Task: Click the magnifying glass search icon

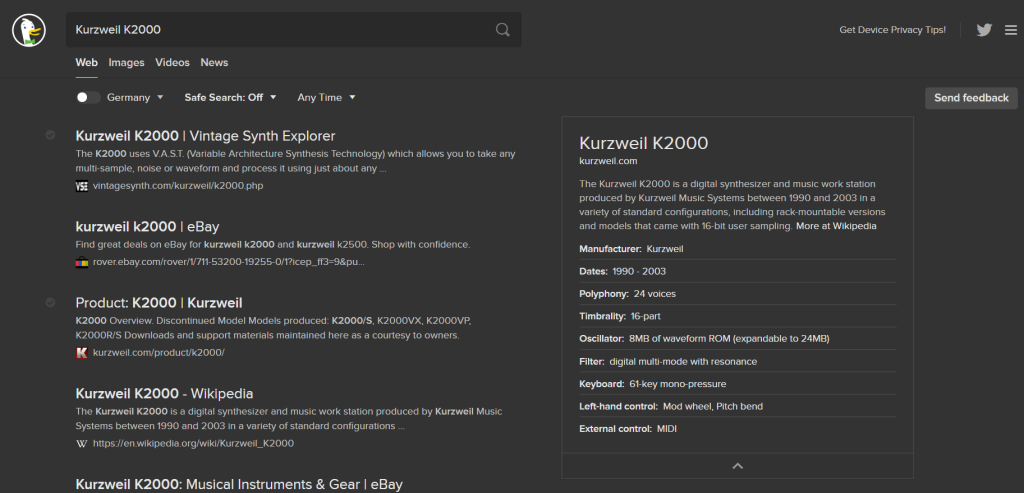Action: tap(503, 30)
